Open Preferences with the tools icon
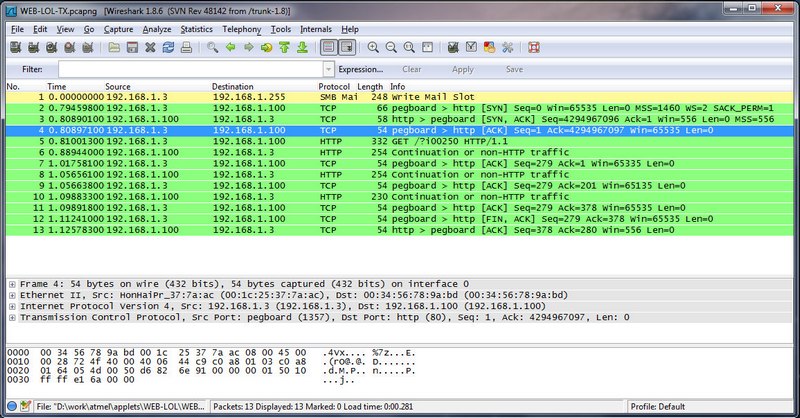800x418 pixels. click(508, 47)
